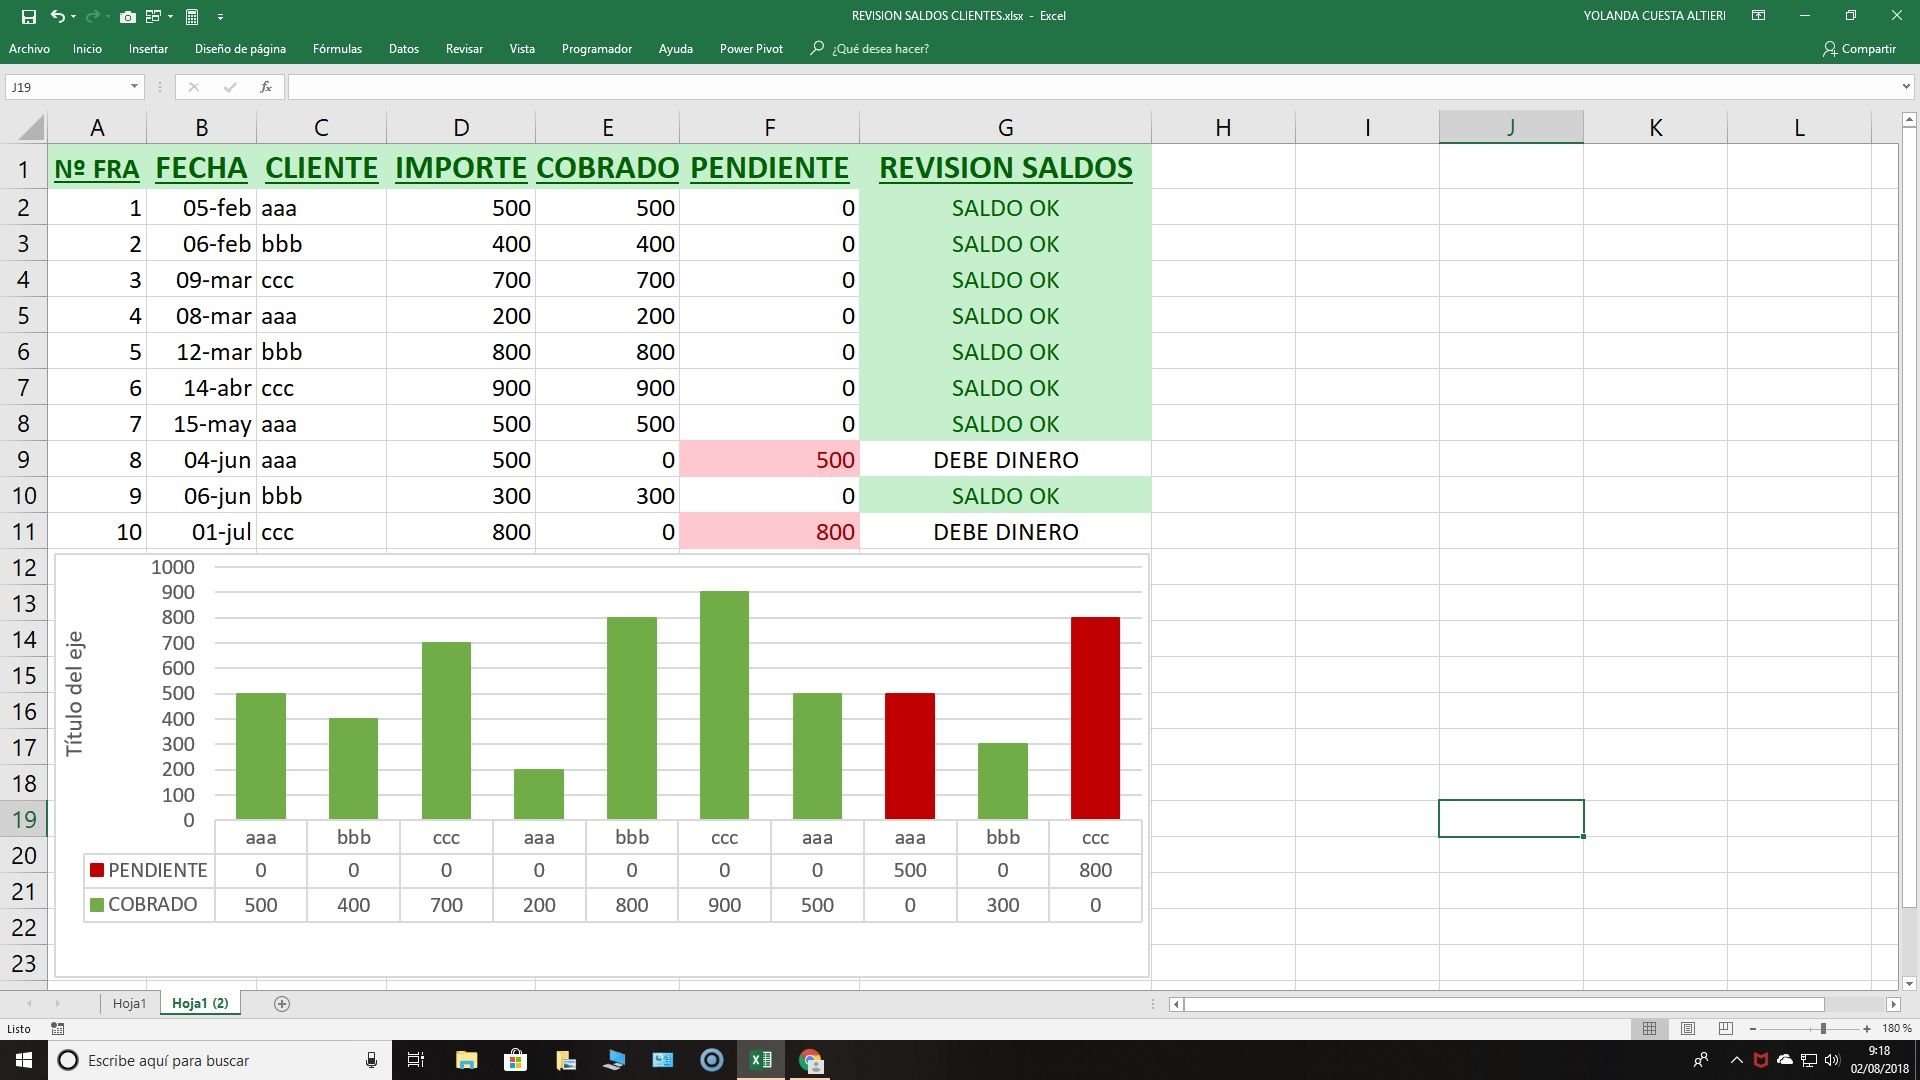Click the Título del eje axis title
This screenshot has height=1080, width=1920.
coord(74,693)
